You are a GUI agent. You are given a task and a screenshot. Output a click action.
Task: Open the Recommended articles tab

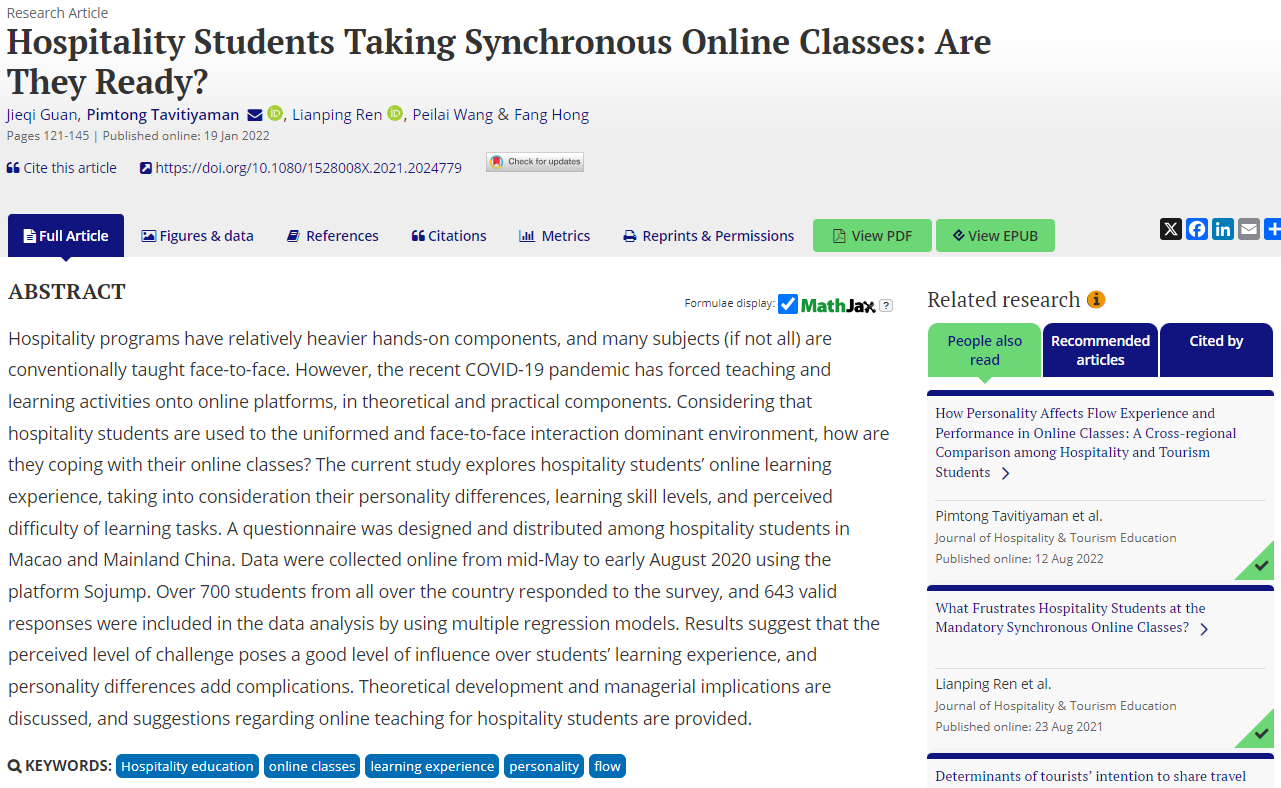1100,350
